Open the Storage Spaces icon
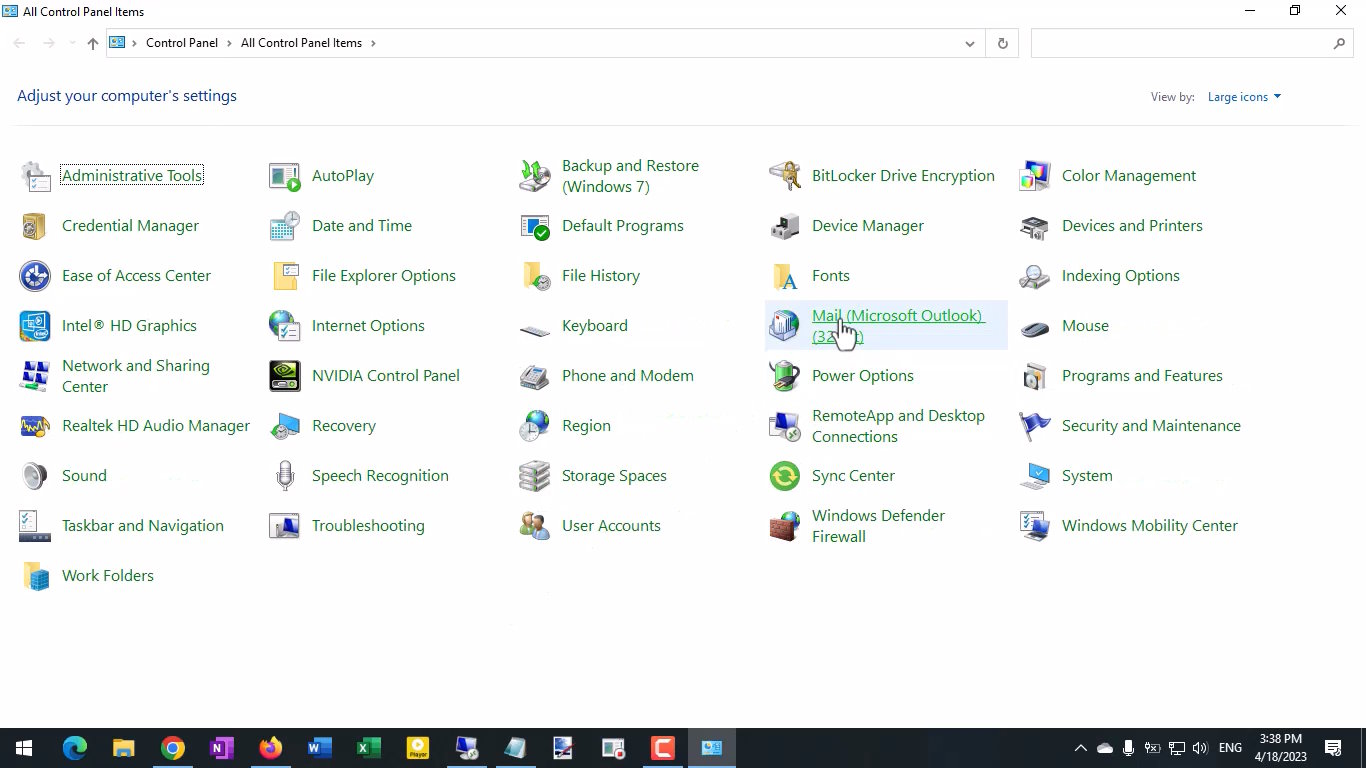 pyautogui.click(x=535, y=476)
